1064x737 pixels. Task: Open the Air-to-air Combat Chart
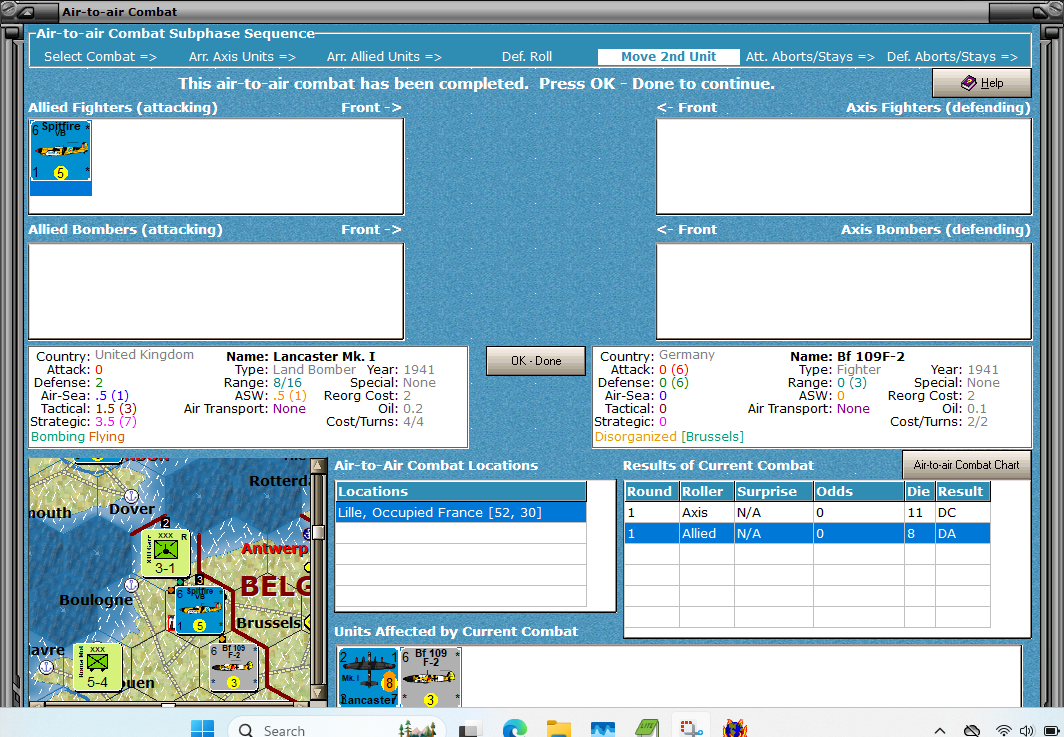pyautogui.click(x=966, y=465)
